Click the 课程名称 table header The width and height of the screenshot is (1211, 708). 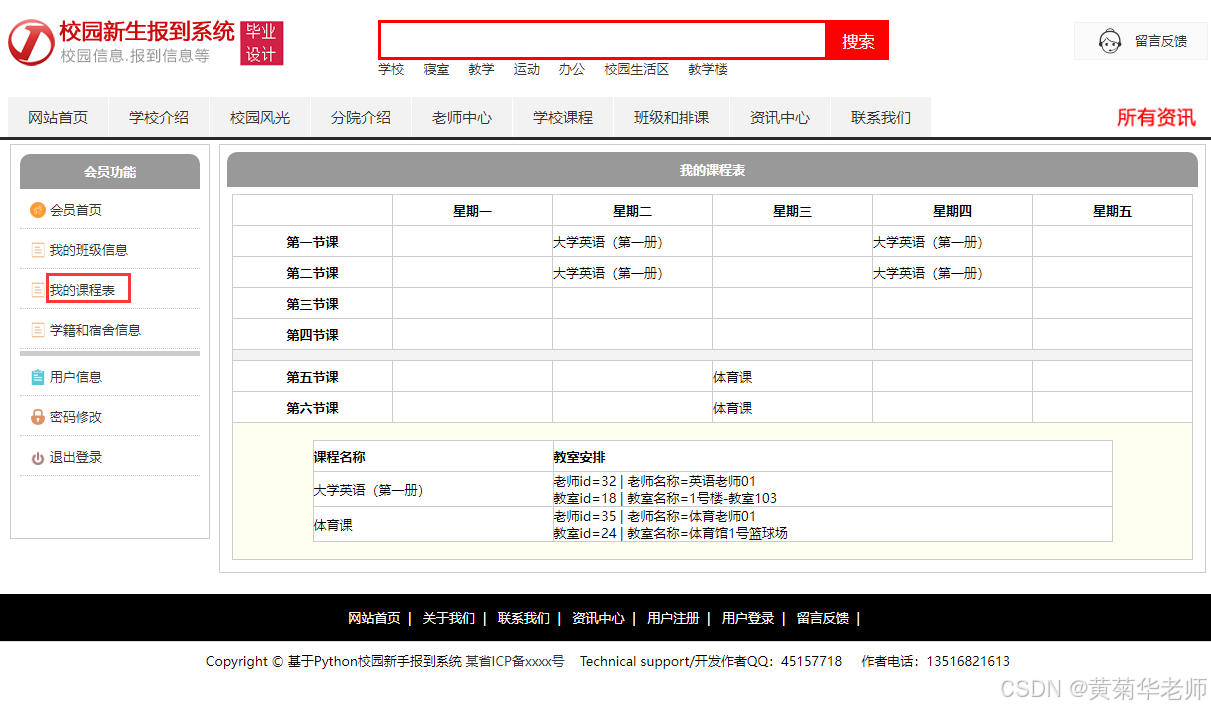(340, 457)
